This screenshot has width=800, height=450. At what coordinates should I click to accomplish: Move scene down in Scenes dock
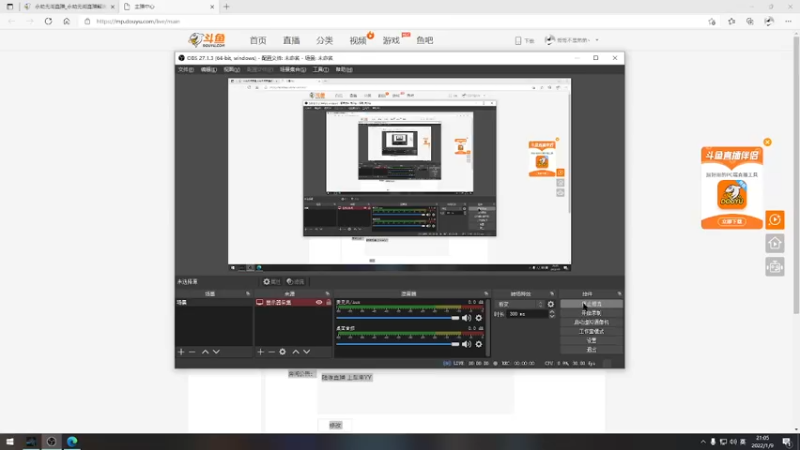tap(216, 352)
